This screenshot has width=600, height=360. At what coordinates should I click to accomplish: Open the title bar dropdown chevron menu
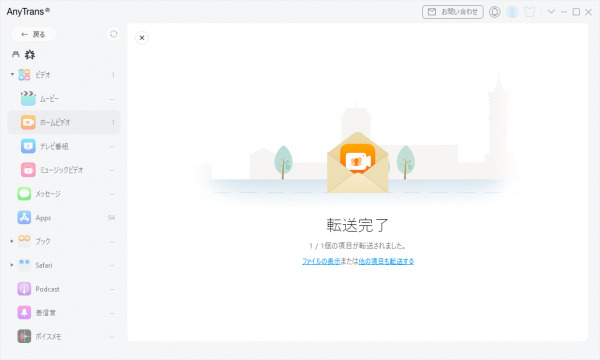(551, 11)
